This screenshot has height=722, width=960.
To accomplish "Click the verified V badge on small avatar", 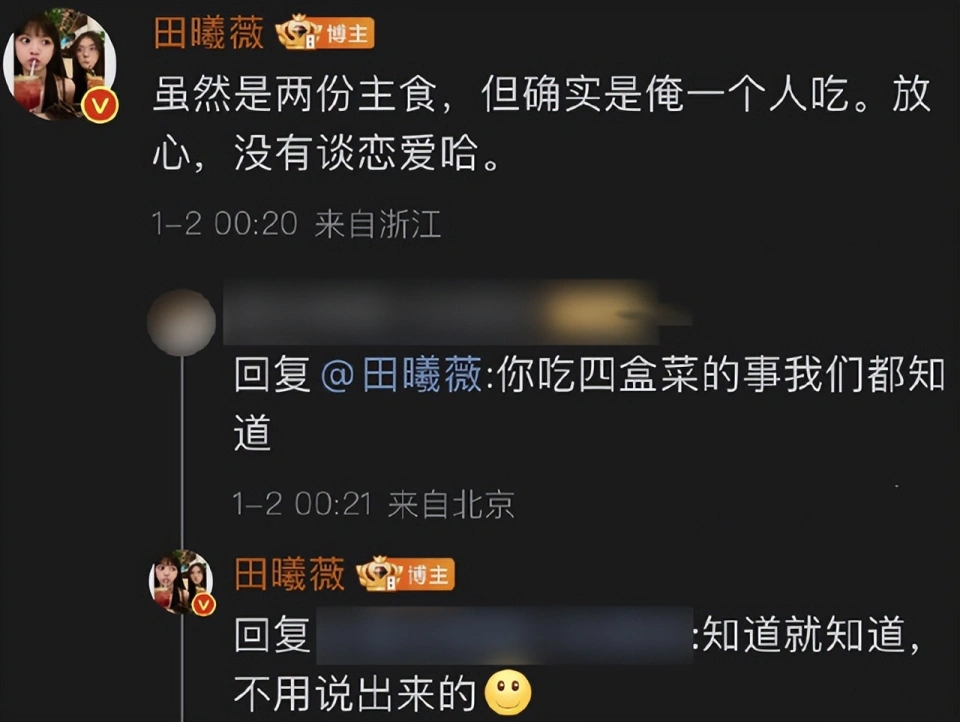I will [204, 605].
